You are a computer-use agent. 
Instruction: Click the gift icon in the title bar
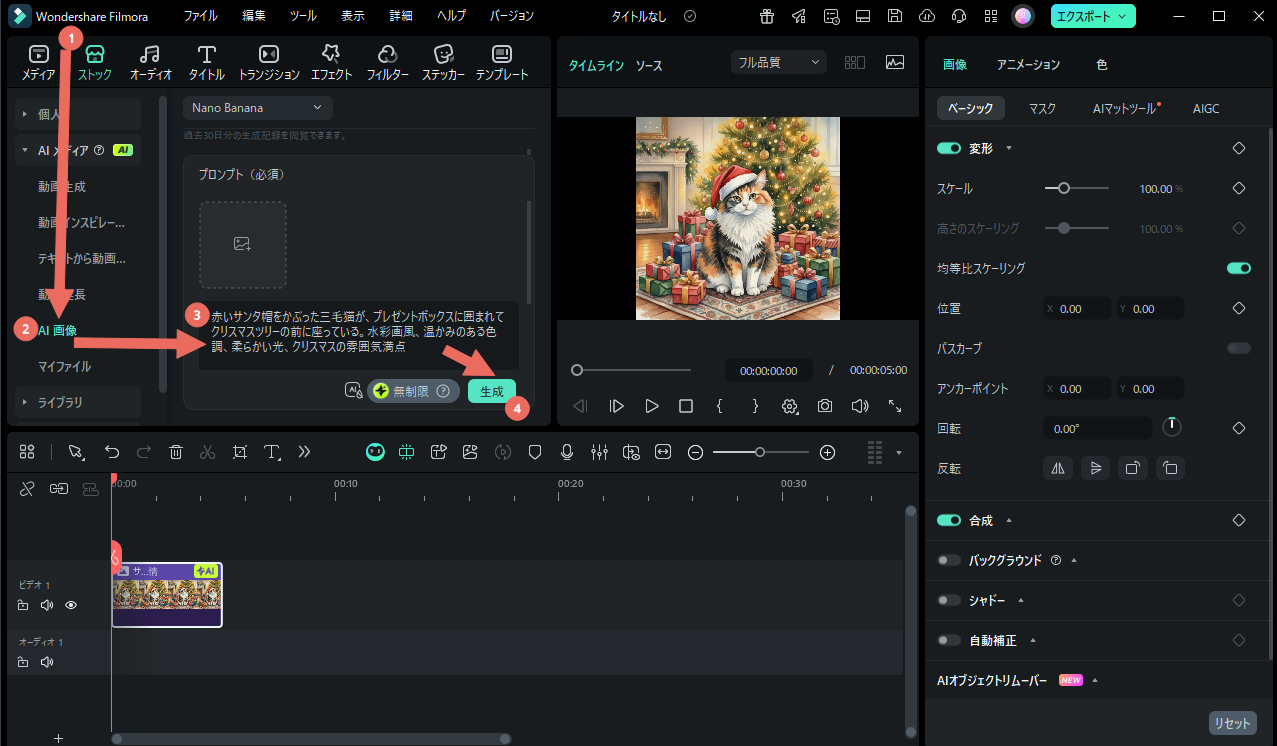pos(766,16)
